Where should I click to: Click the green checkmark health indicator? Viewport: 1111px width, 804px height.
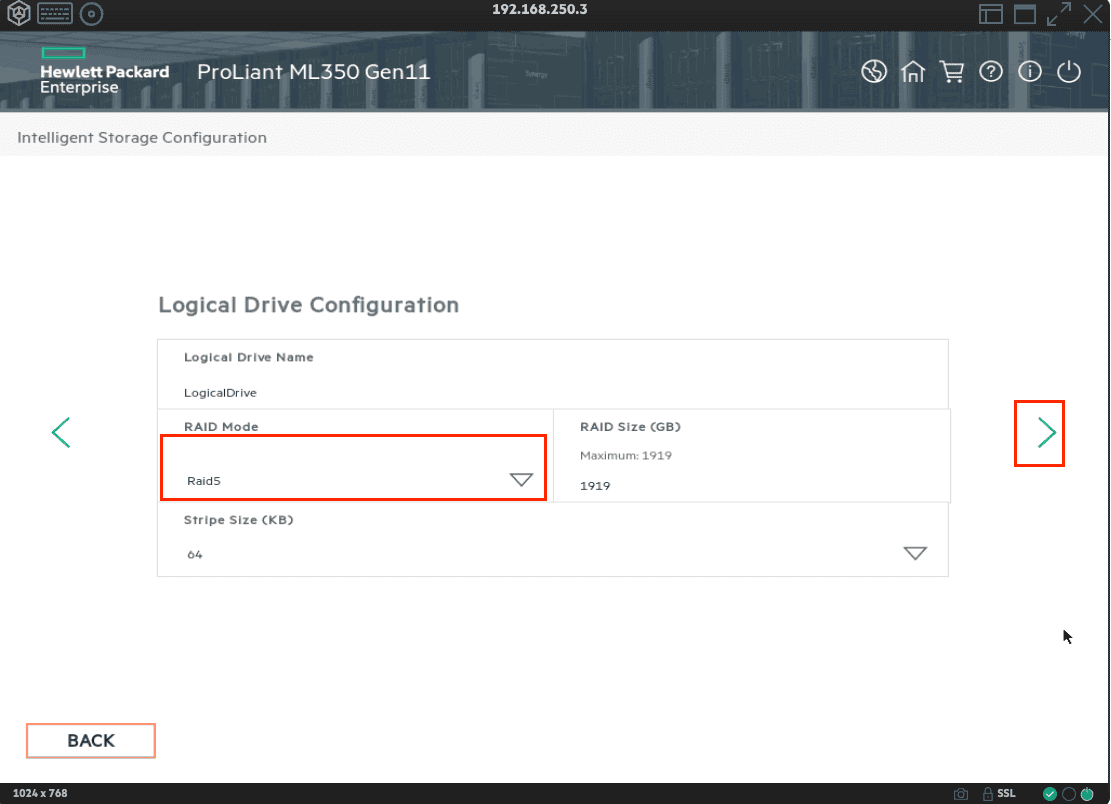click(x=1049, y=794)
